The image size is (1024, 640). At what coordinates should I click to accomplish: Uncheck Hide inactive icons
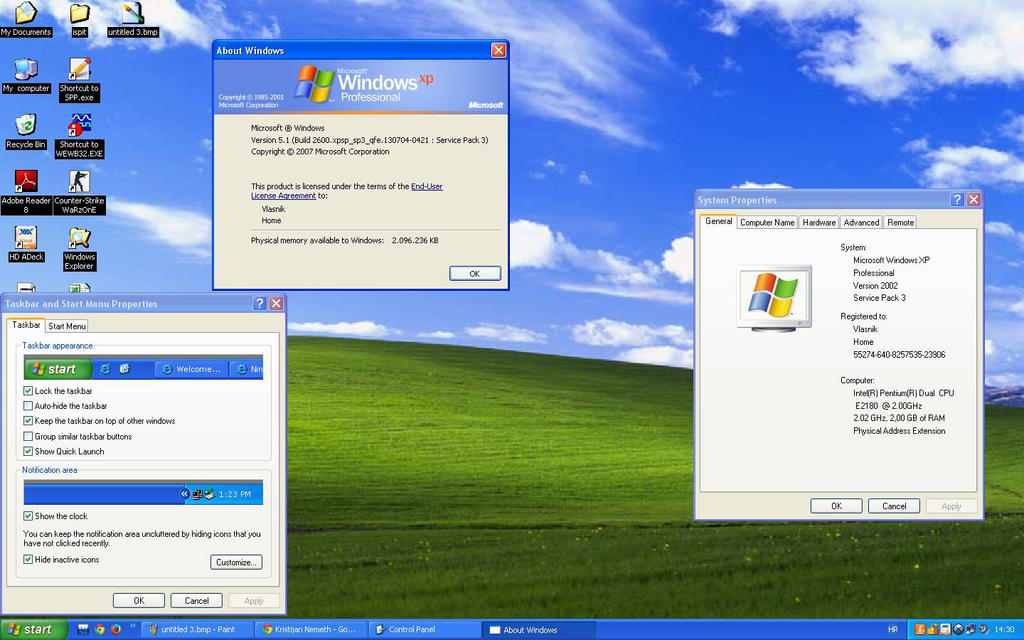point(28,560)
